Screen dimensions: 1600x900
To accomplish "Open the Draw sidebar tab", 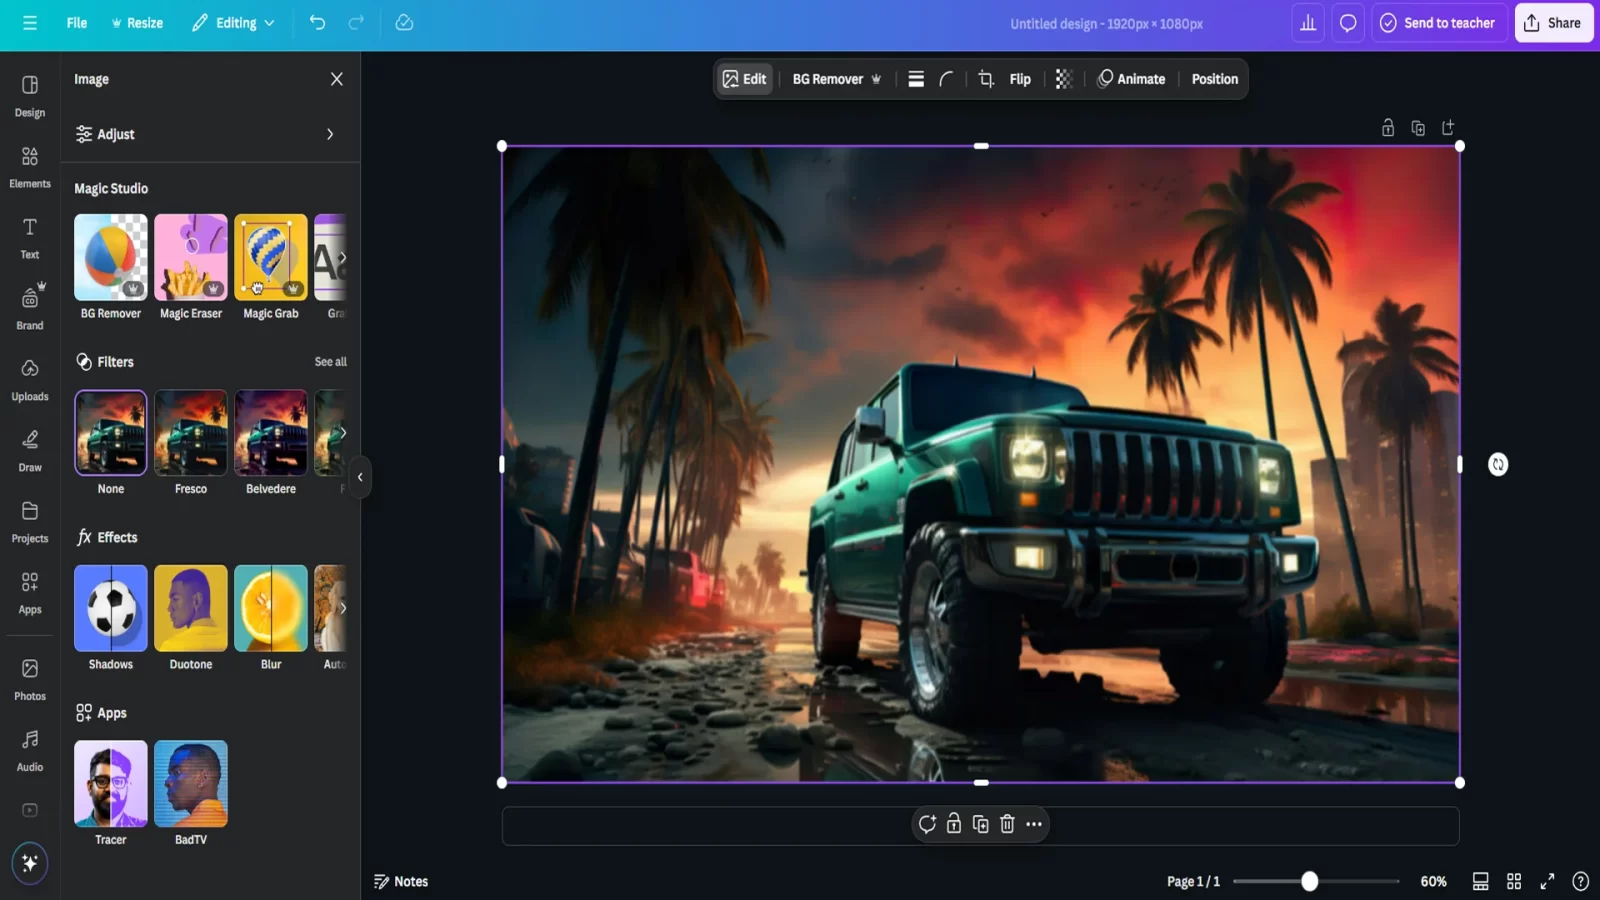I will coord(30,451).
